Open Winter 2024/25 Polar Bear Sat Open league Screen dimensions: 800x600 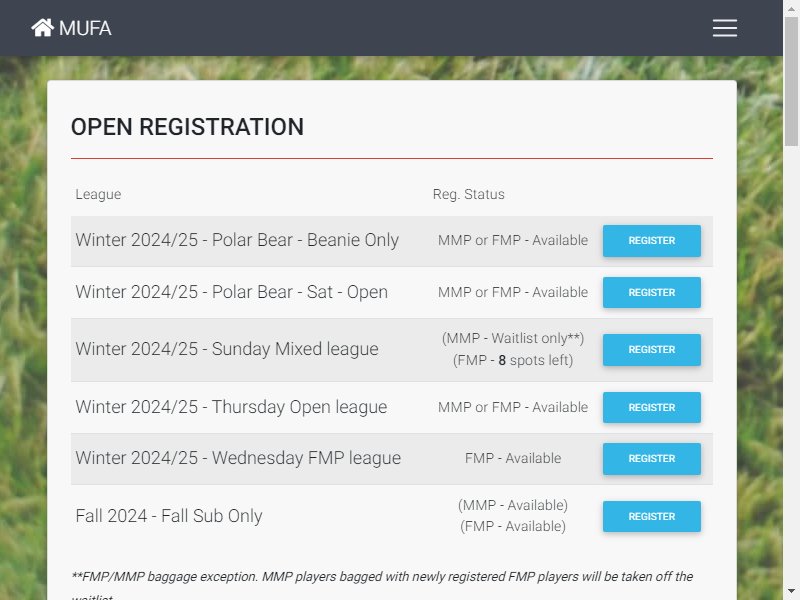click(x=231, y=292)
